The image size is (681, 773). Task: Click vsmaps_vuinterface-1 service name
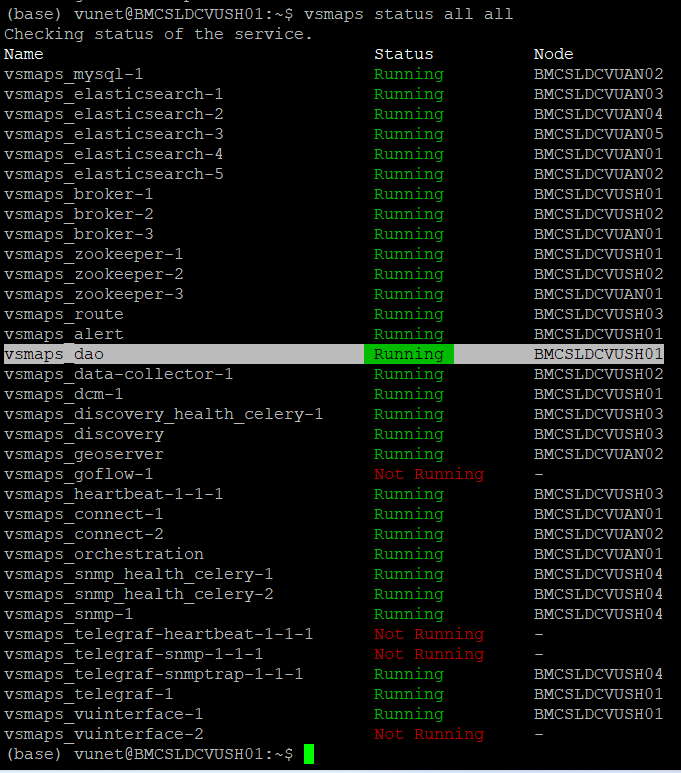pyautogui.click(x=104, y=714)
